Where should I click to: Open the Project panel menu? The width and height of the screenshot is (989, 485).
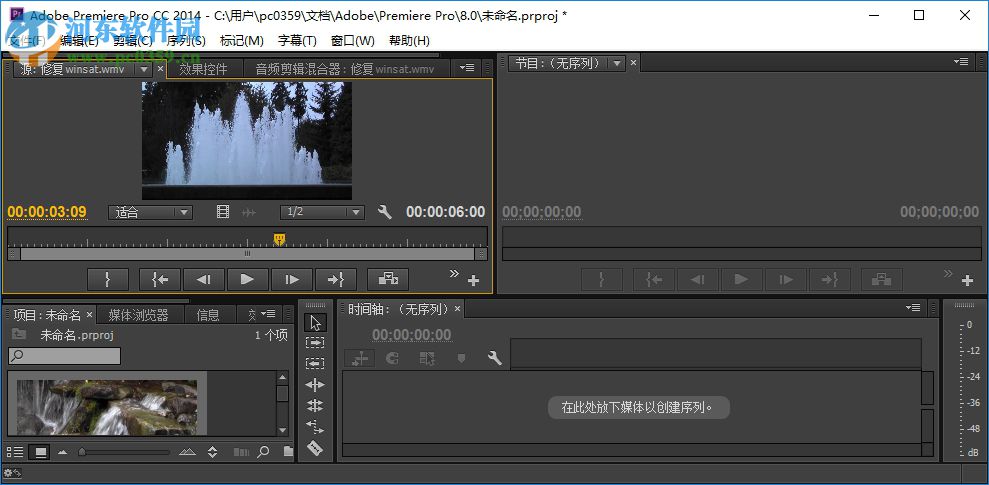269,313
